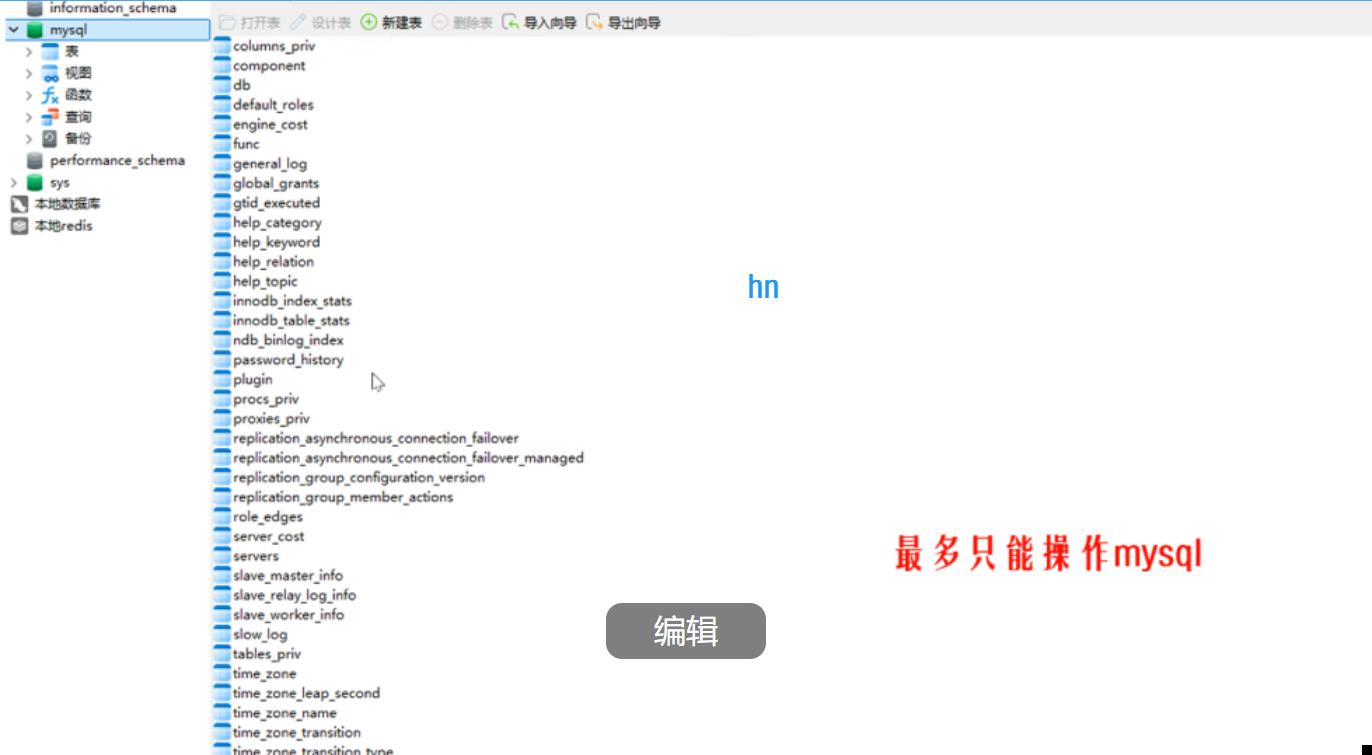Select the help_keyword table

[x=276, y=242]
